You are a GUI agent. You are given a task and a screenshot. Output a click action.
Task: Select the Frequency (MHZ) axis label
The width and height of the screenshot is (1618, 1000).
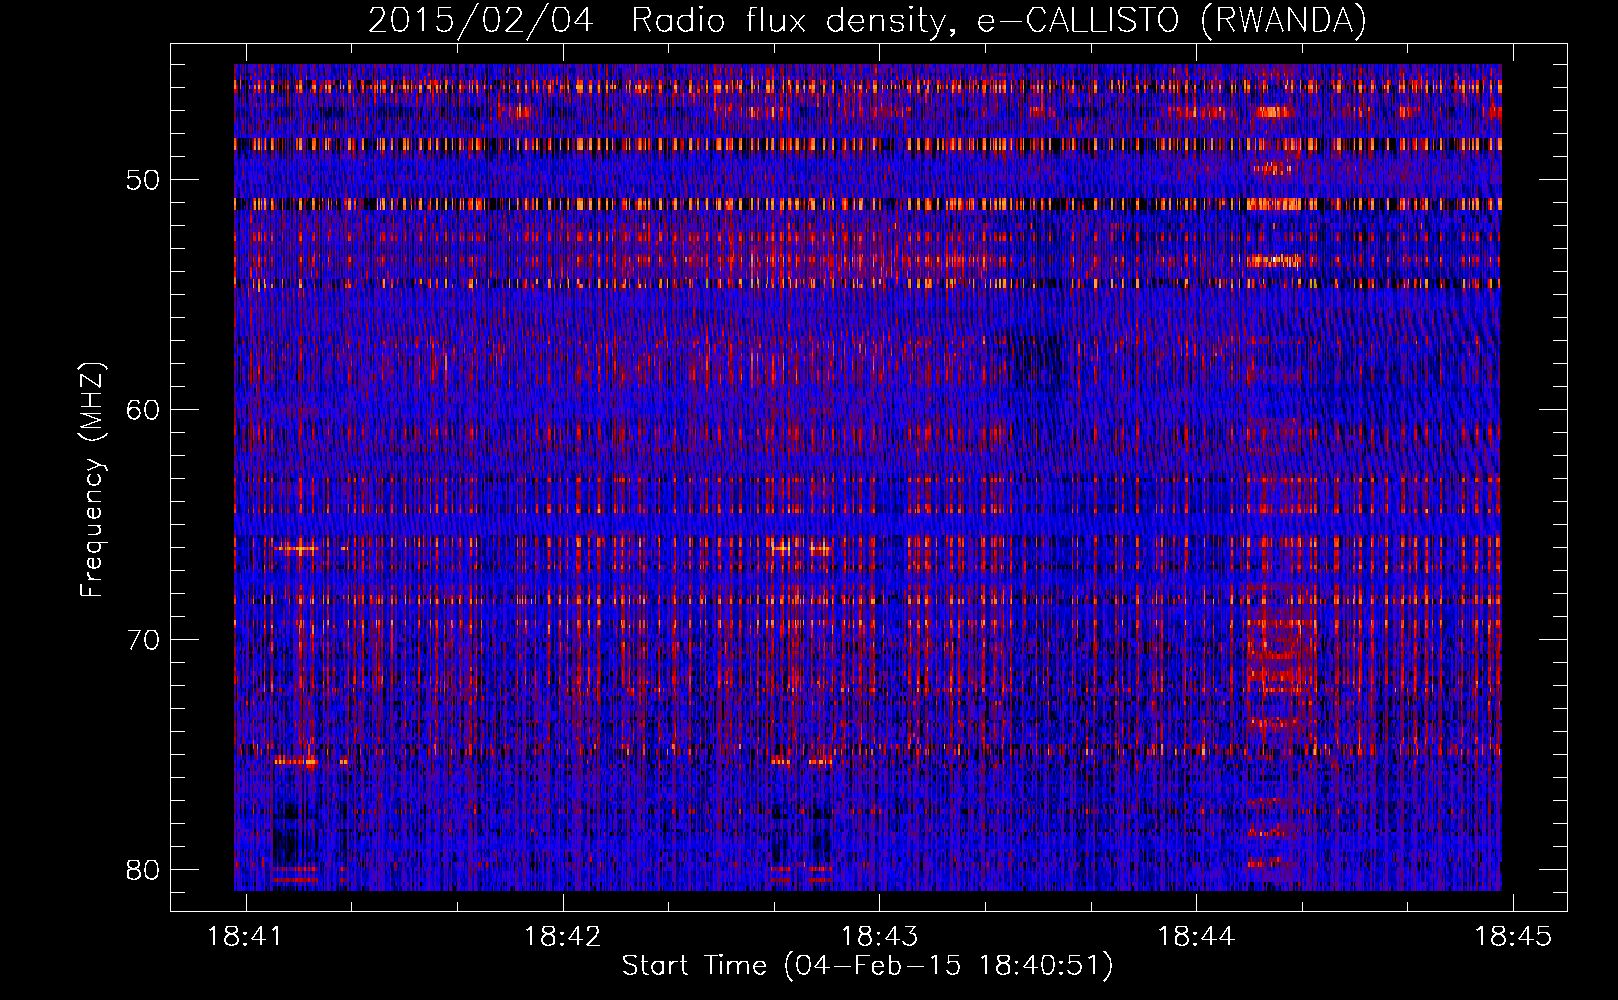92,480
